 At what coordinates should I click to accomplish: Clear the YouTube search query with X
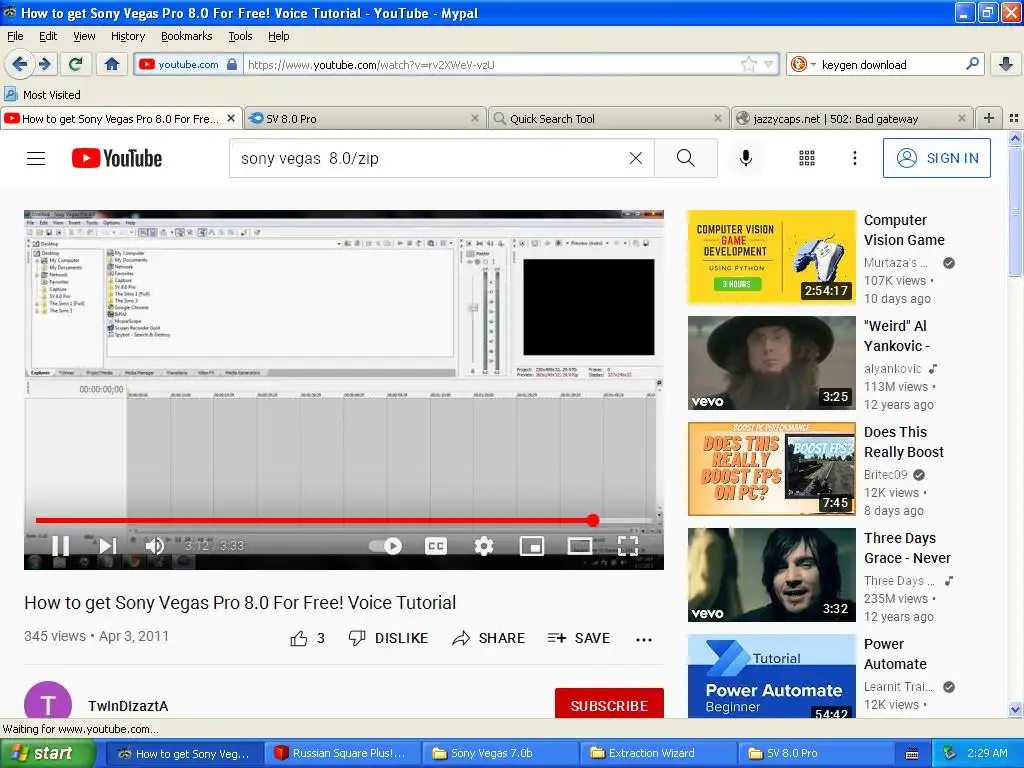pos(635,158)
